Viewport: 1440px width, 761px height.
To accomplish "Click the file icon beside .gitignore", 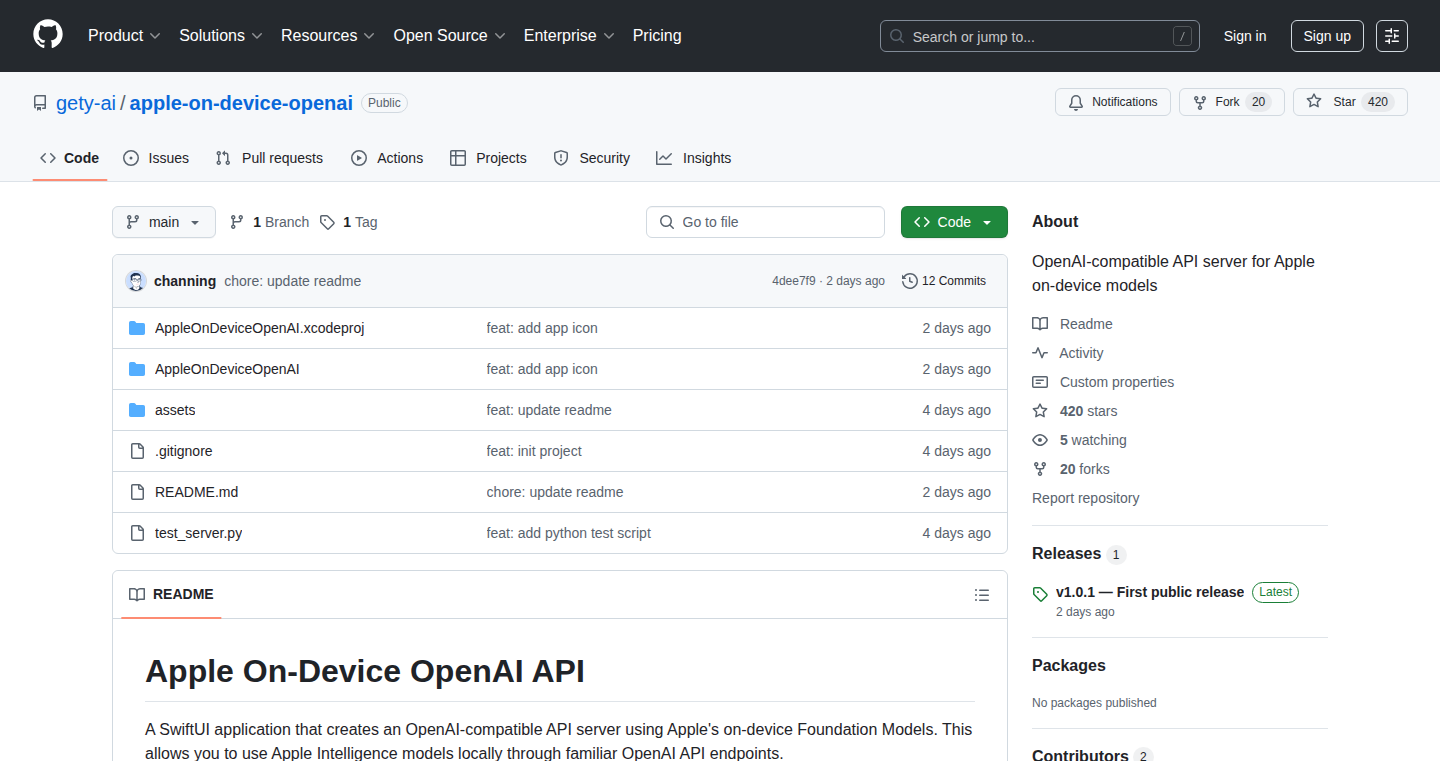I will click(137, 451).
